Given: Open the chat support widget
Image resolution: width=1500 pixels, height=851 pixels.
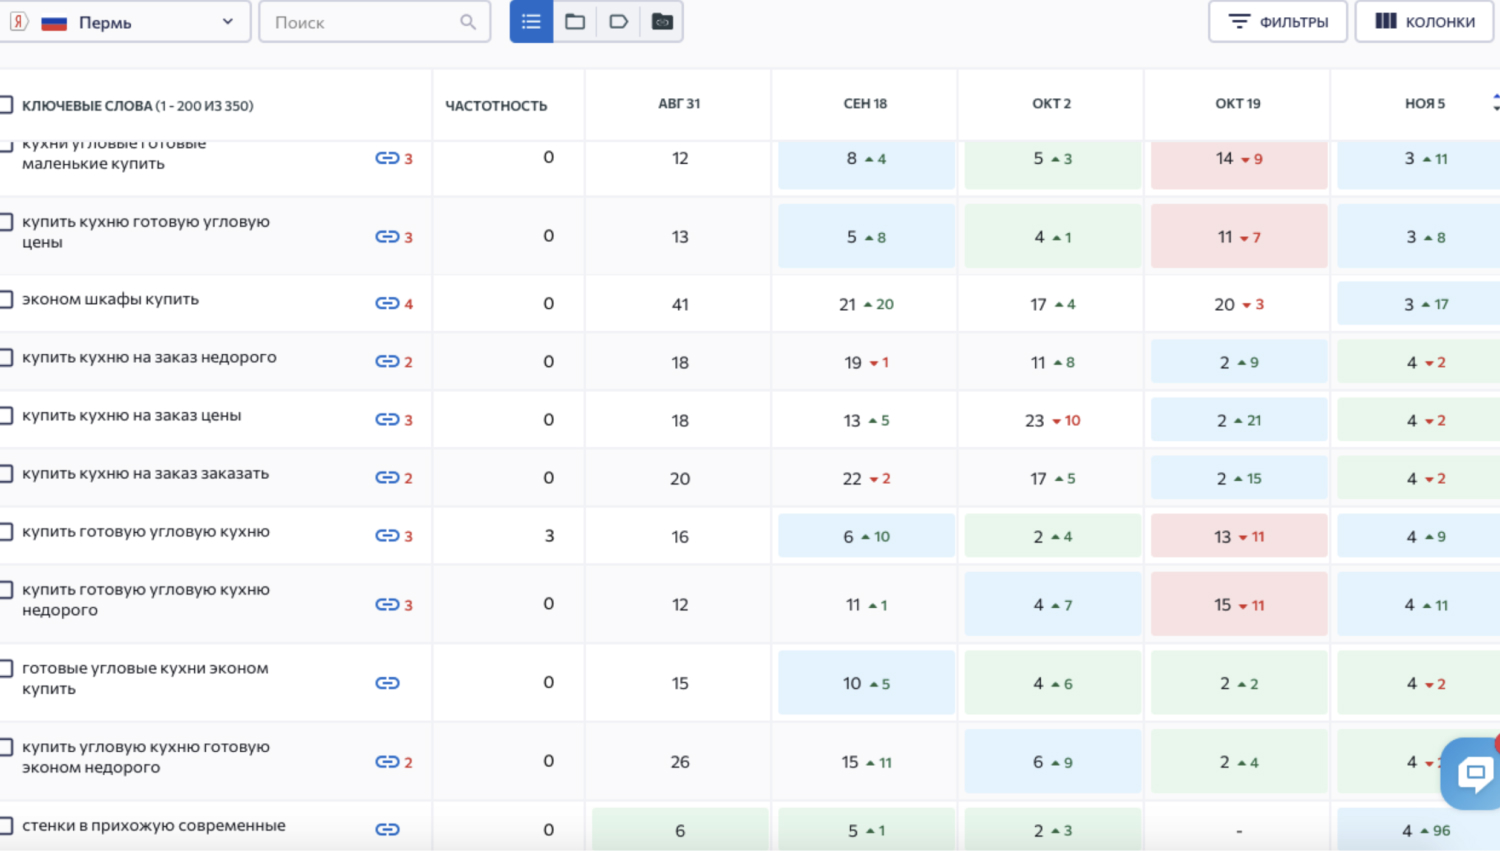Looking at the screenshot, I should [x=1473, y=773].
